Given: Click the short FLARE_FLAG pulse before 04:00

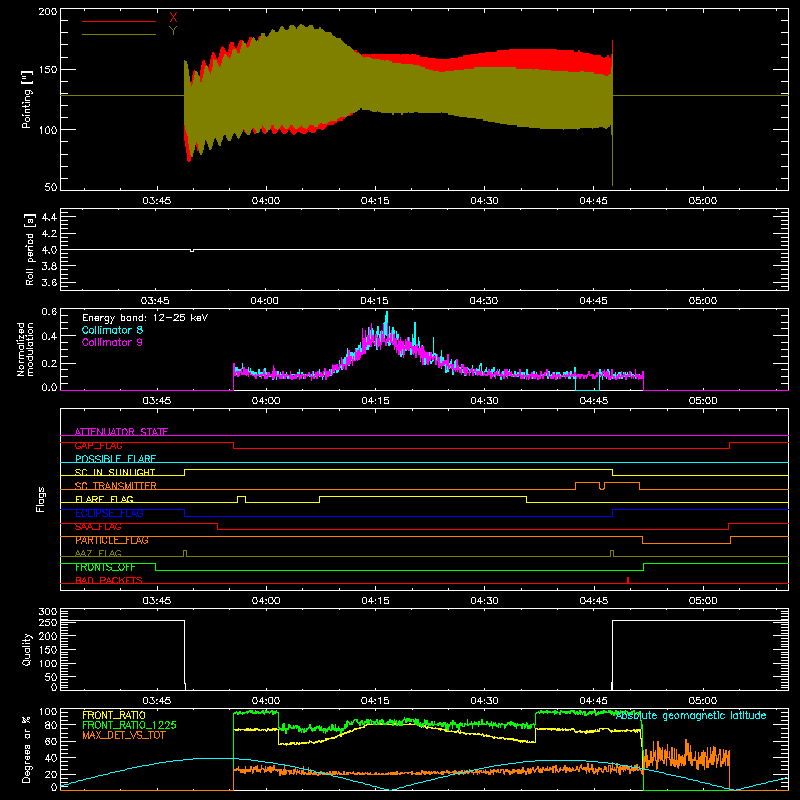Looking at the screenshot, I should 241,499.
